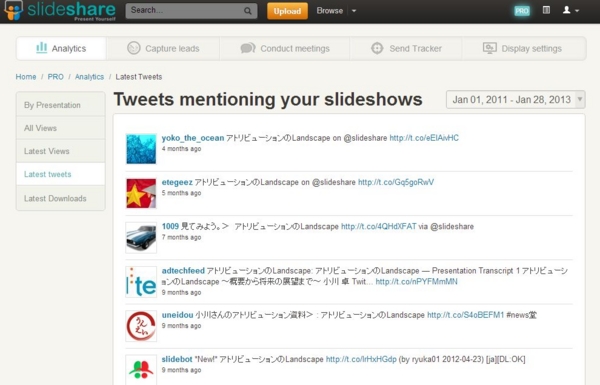This screenshot has width=600, height=385.
Task: Click etegeez star flag avatar
Action: [141, 193]
